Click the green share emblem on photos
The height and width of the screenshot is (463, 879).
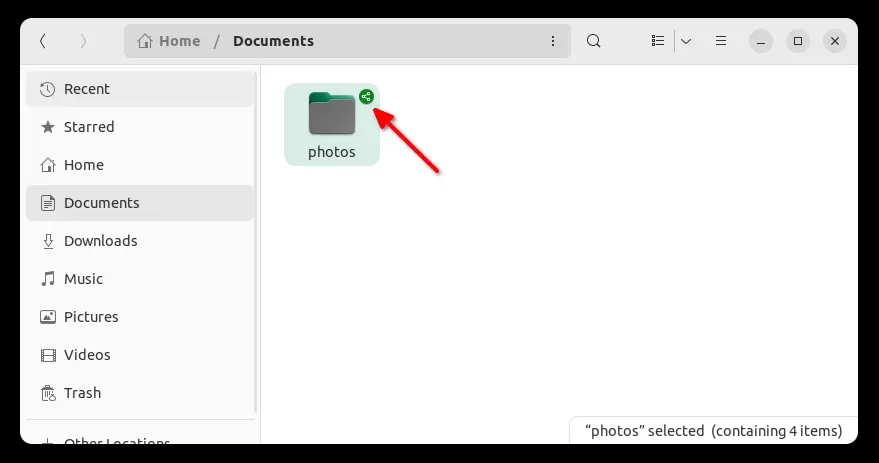[x=366, y=96]
